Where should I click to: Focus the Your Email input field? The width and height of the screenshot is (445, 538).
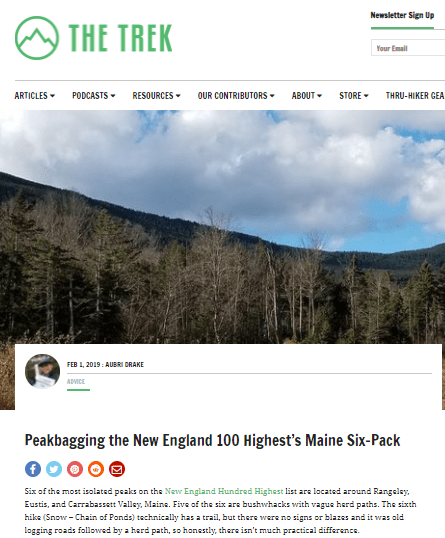408,48
